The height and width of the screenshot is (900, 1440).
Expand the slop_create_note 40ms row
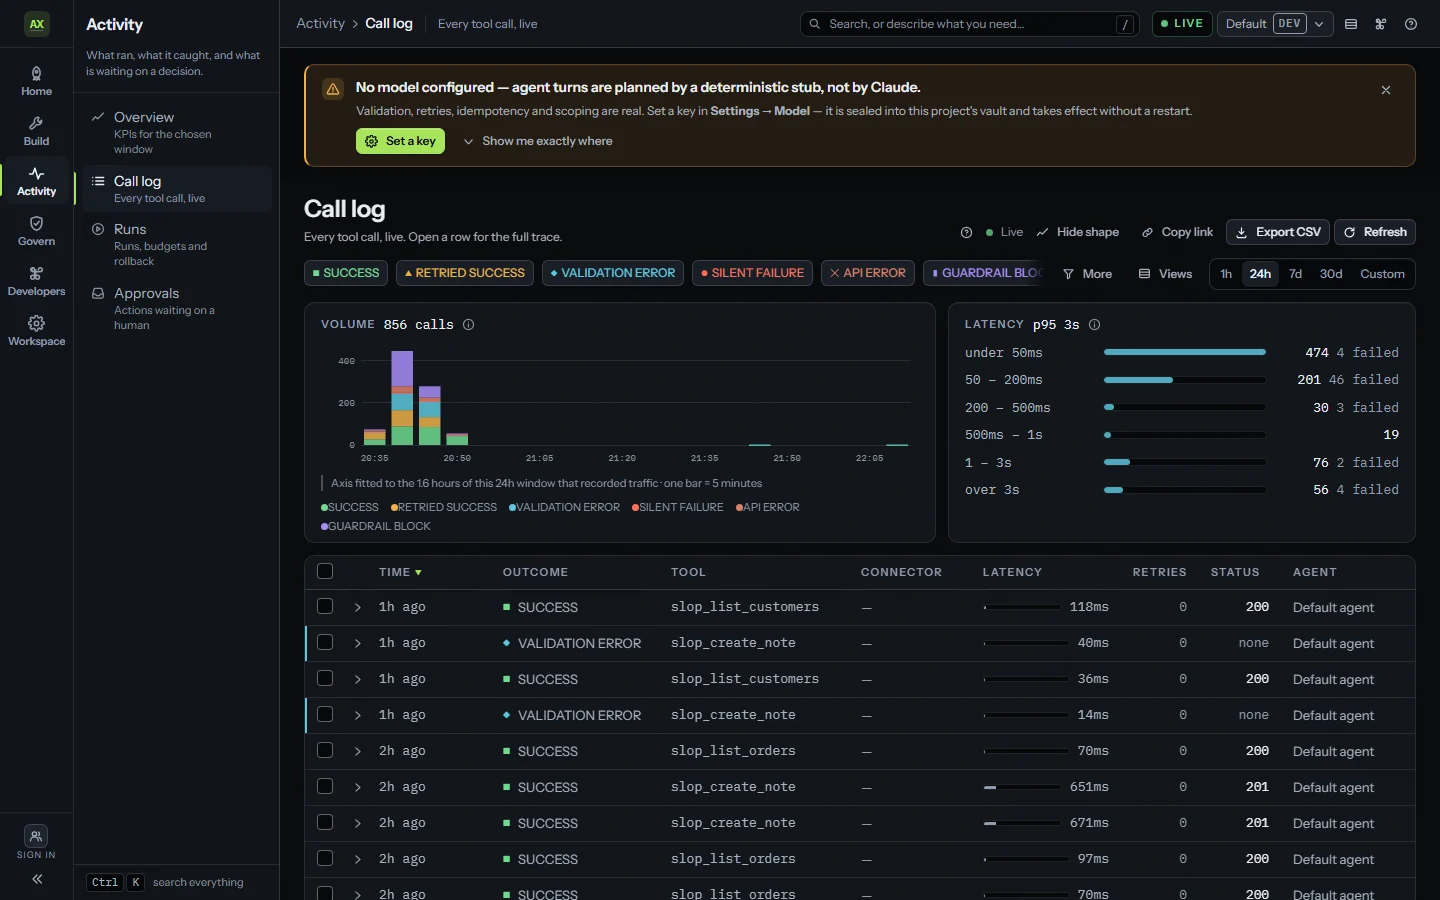coord(357,644)
